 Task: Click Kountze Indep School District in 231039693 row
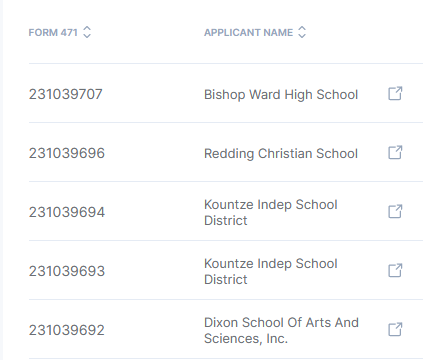(271, 271)
